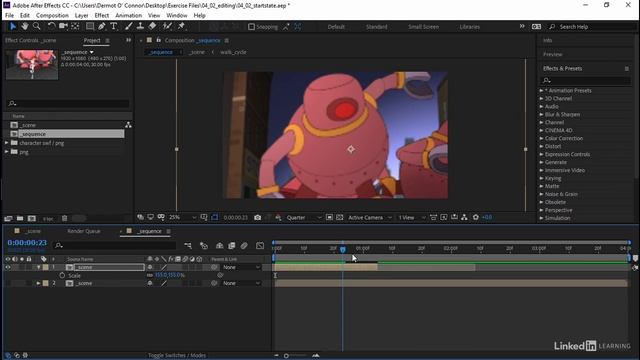This screenshot has width=640, height=360.
Task: Click the current time indicator playhead
Action: click(343, 249)
